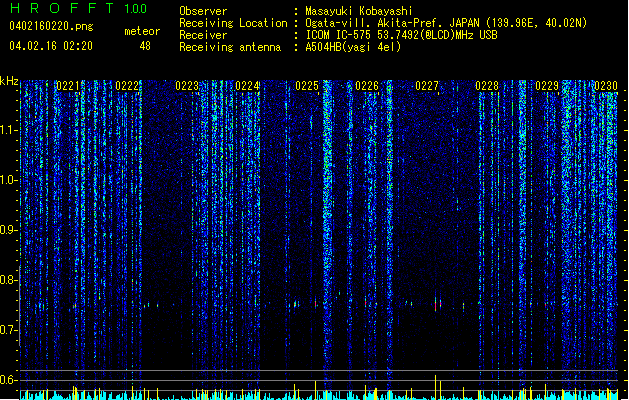Click time marker 0225 on spectrogram
Image resolution: width=629 pixels, height=400 pixels.
307,86
